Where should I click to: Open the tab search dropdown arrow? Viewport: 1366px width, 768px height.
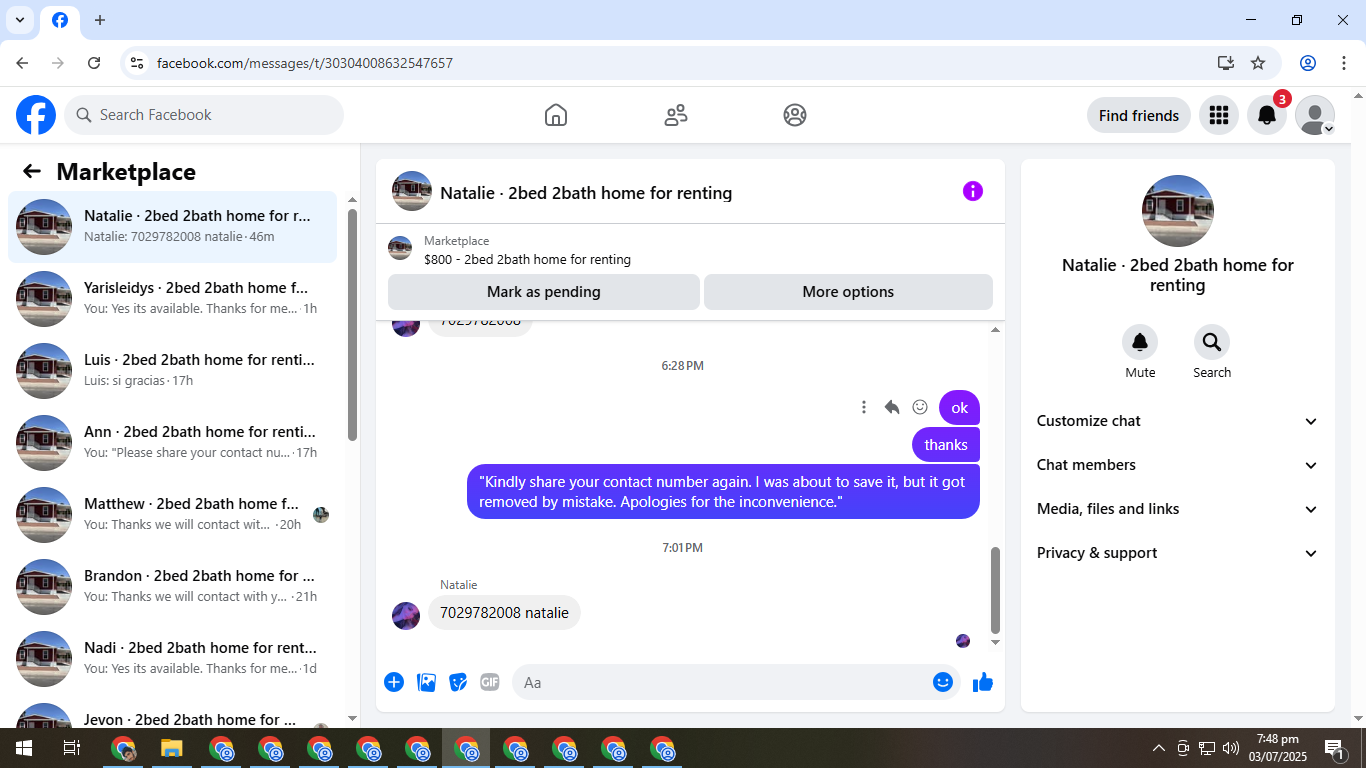pyautogui.click(x=20, y=20)
